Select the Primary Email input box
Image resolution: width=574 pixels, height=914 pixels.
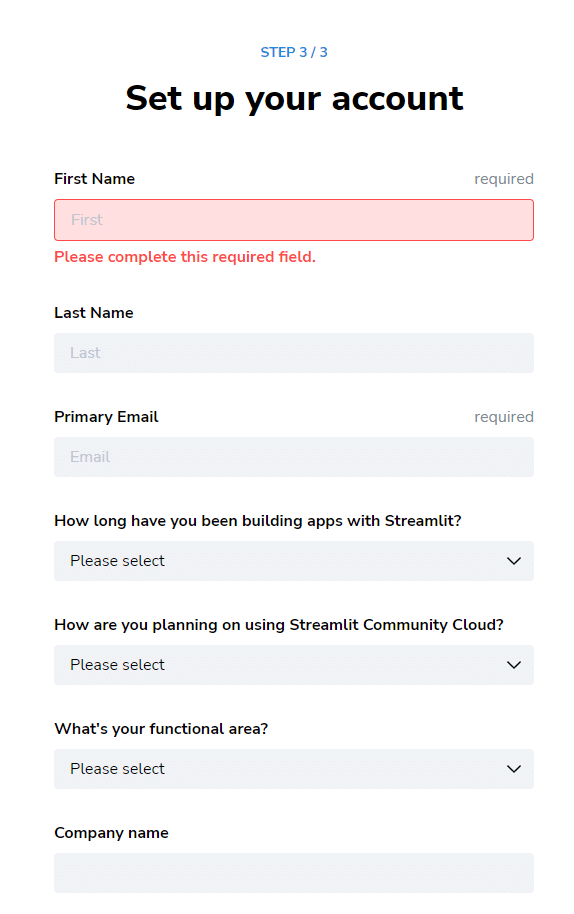(294, 456)
